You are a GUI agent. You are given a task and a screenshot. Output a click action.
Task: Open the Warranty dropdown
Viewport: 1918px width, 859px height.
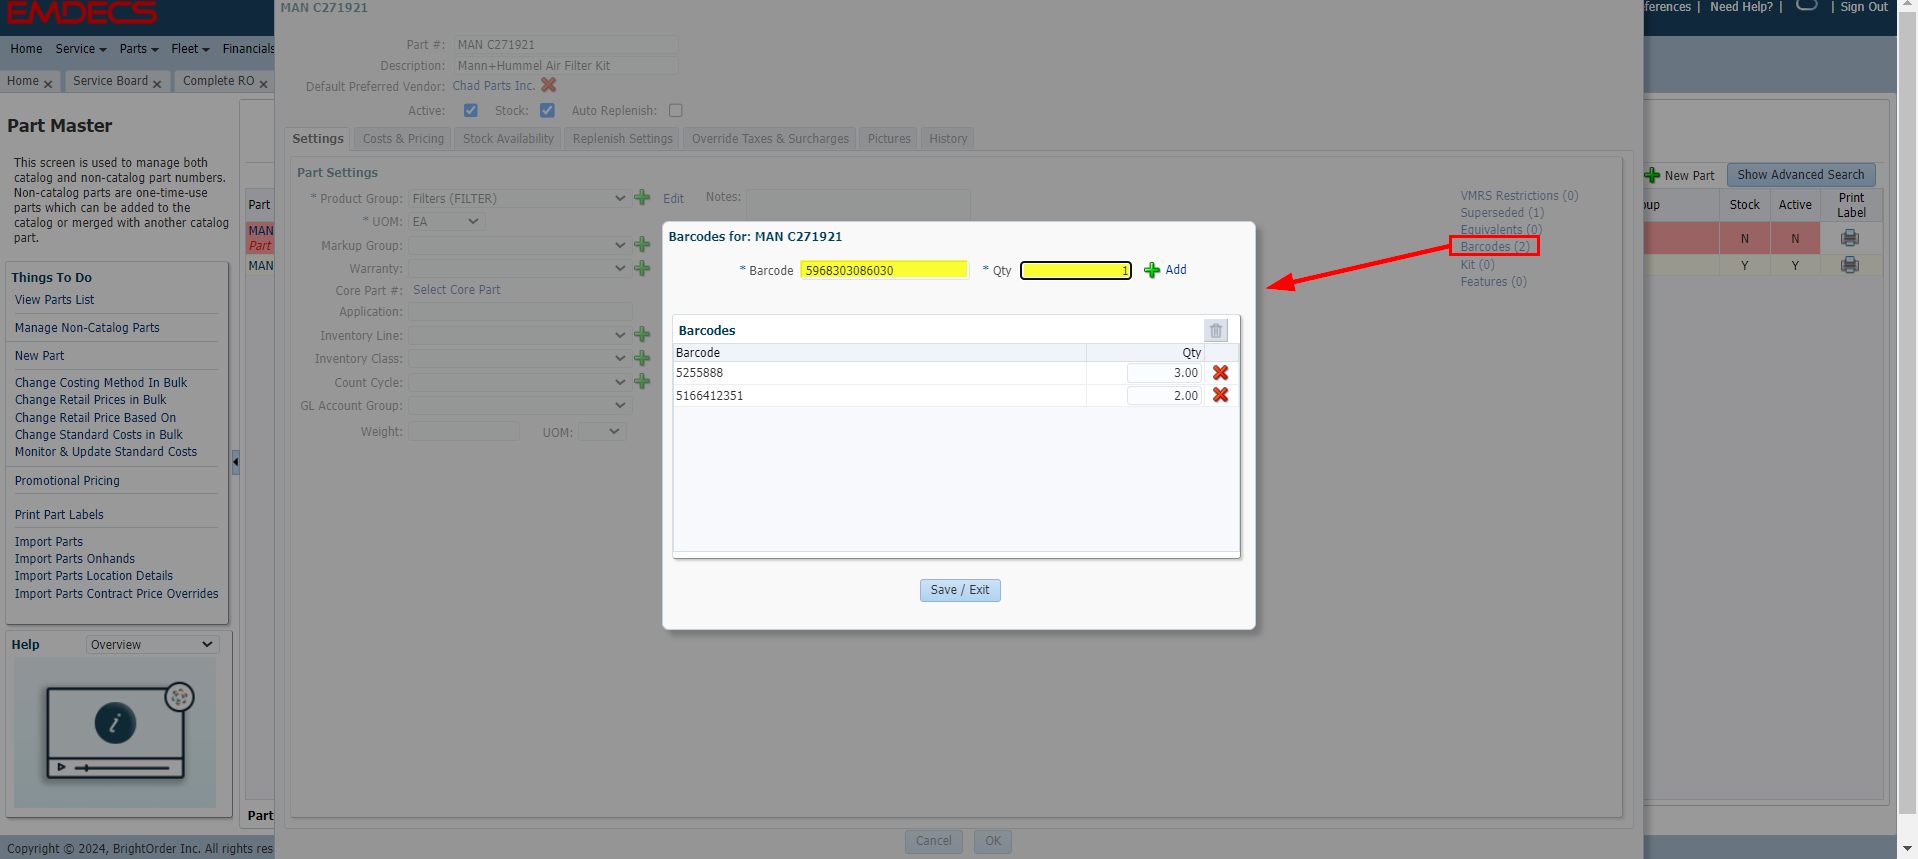(518, 268)
